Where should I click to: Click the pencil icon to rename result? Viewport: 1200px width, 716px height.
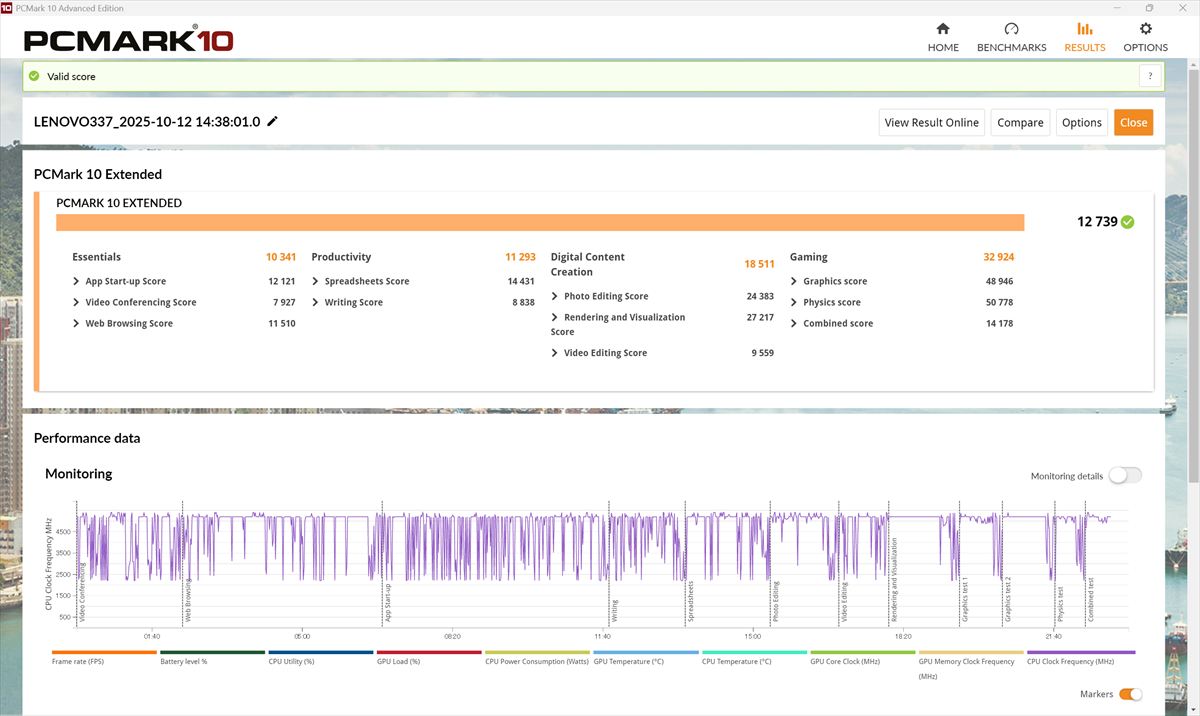point(273,122)
